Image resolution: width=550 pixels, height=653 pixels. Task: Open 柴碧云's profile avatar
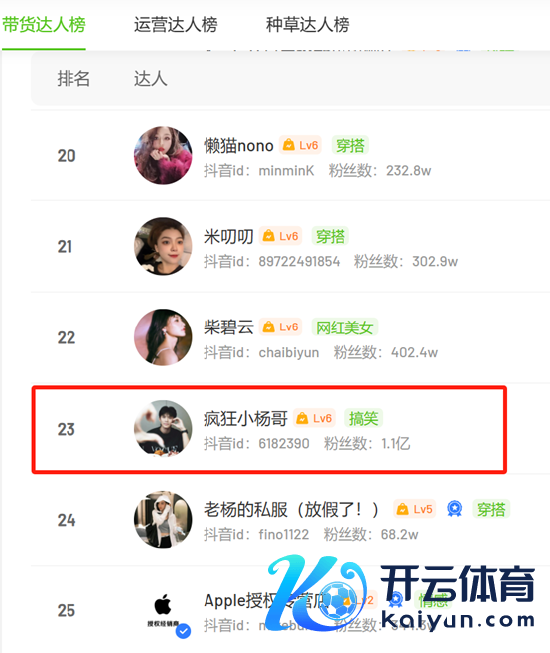click(163, 337)
